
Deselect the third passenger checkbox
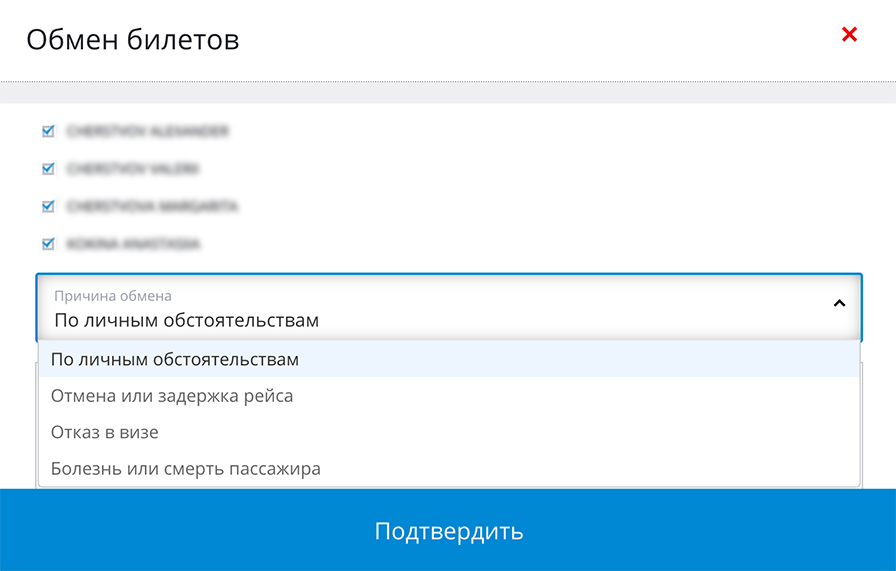[48, 206]
